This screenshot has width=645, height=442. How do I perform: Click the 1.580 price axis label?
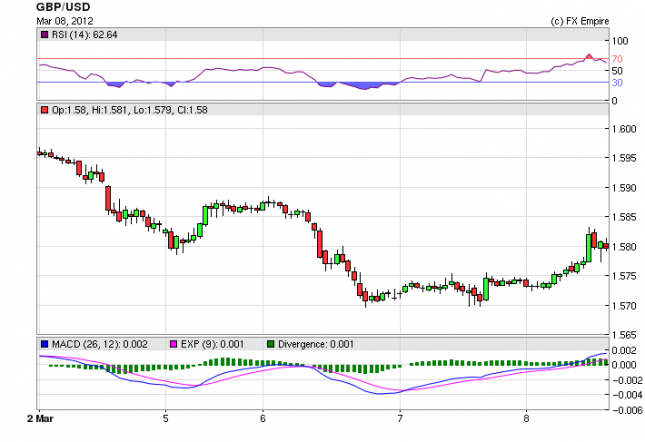point(624,247)
